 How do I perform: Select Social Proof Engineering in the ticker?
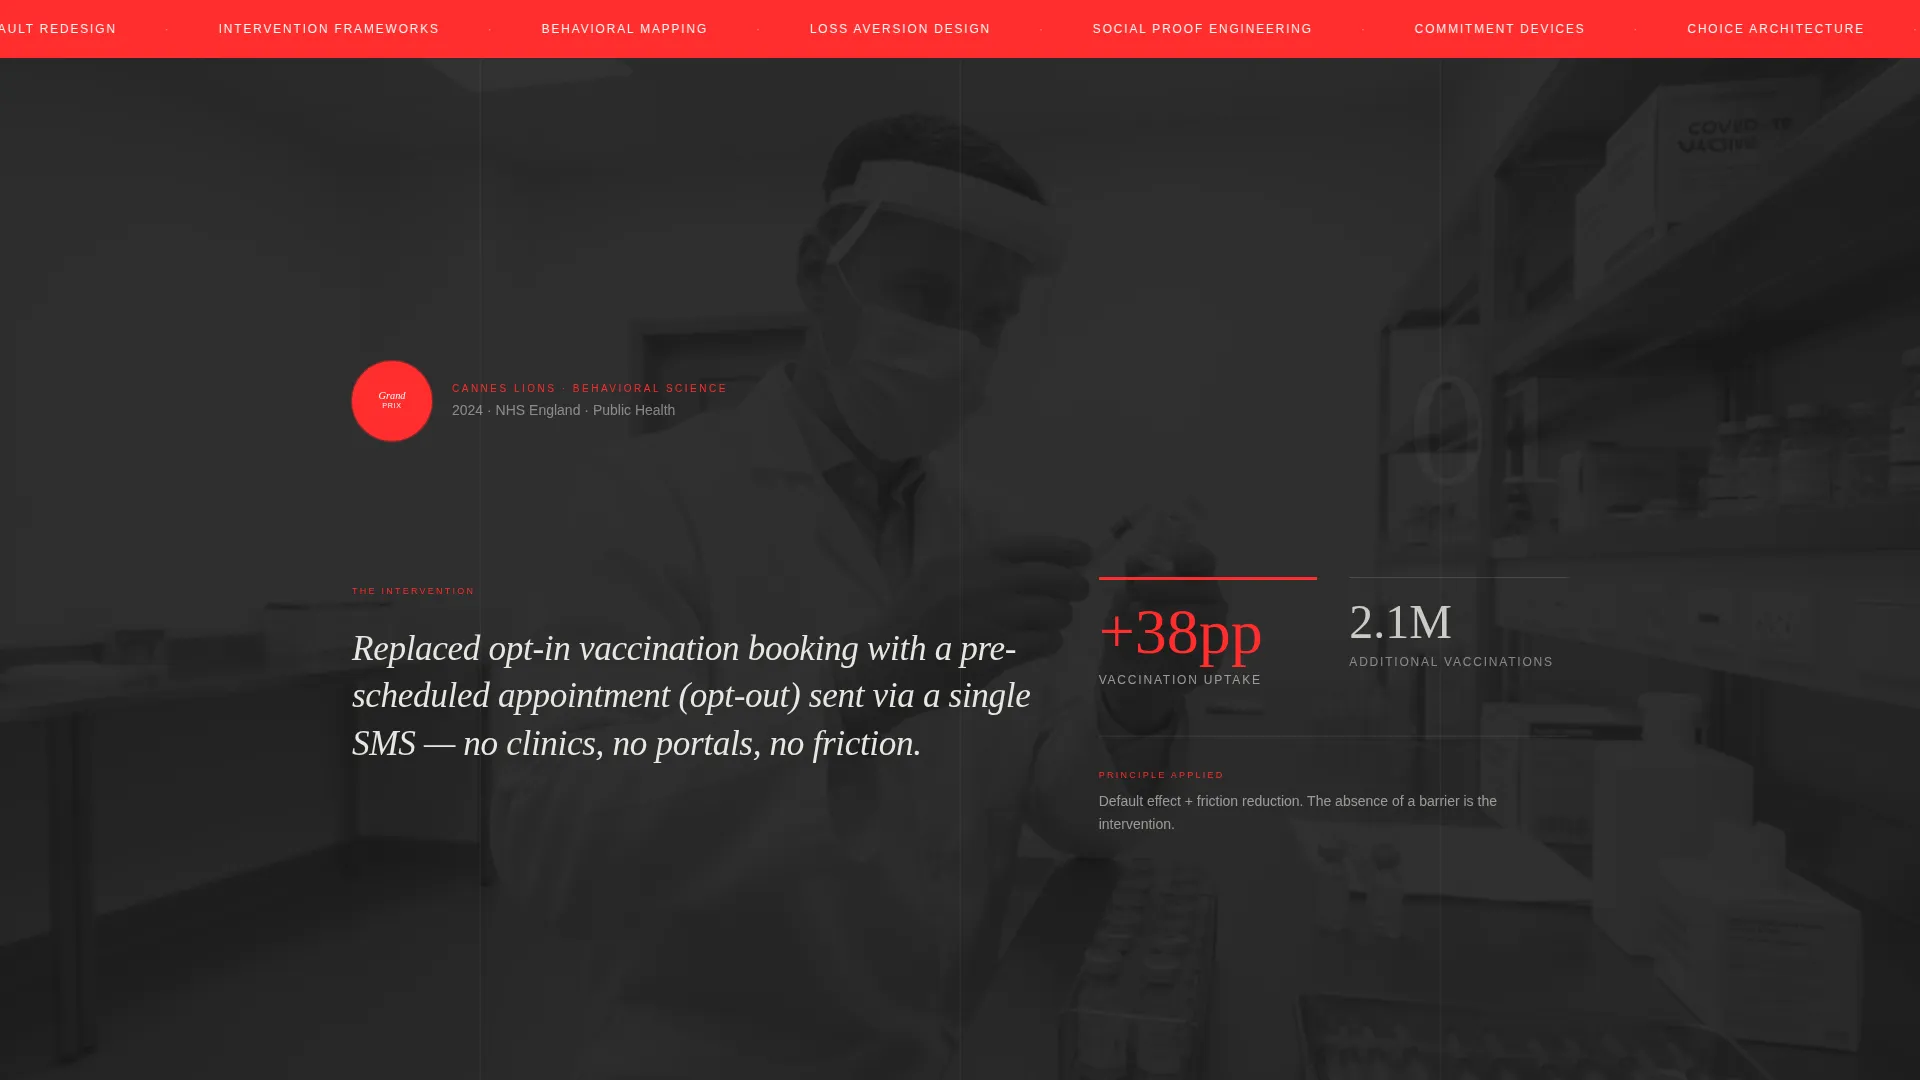click(x=1202, y=29)
